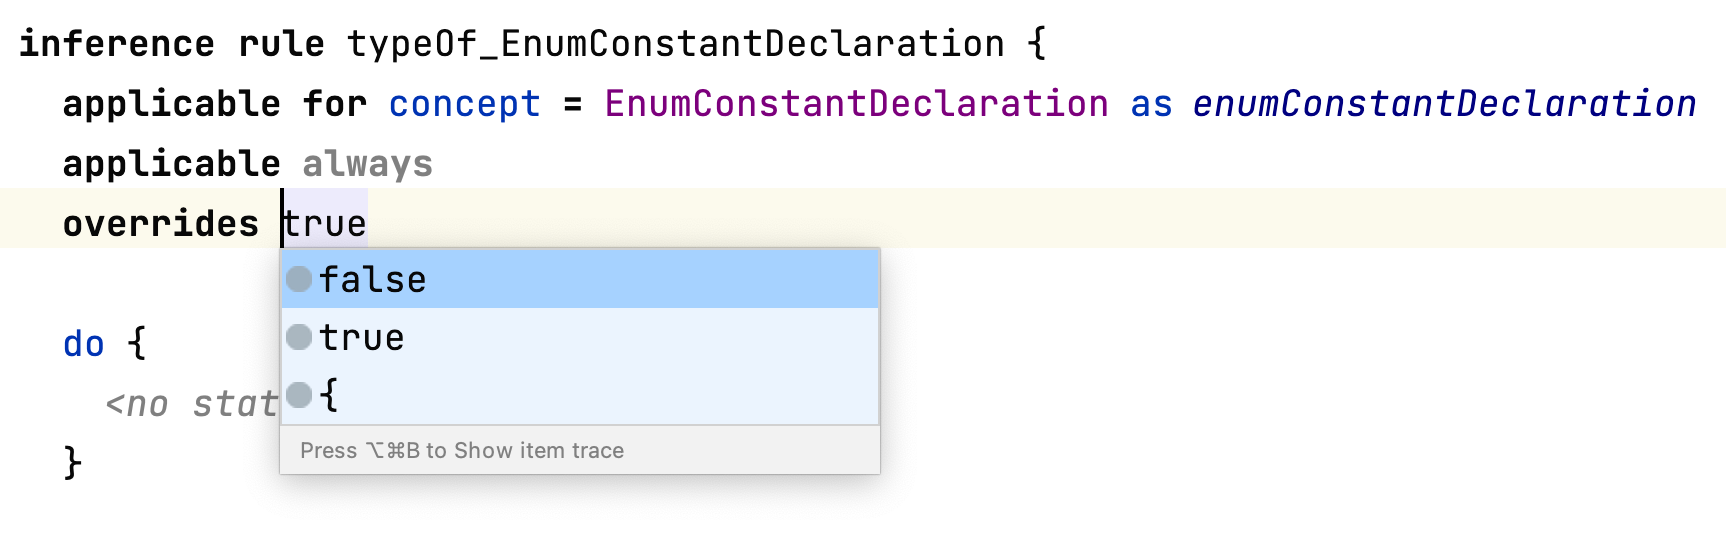Select the false completion item
This screenshot has height=544, width=1726.
373,280
